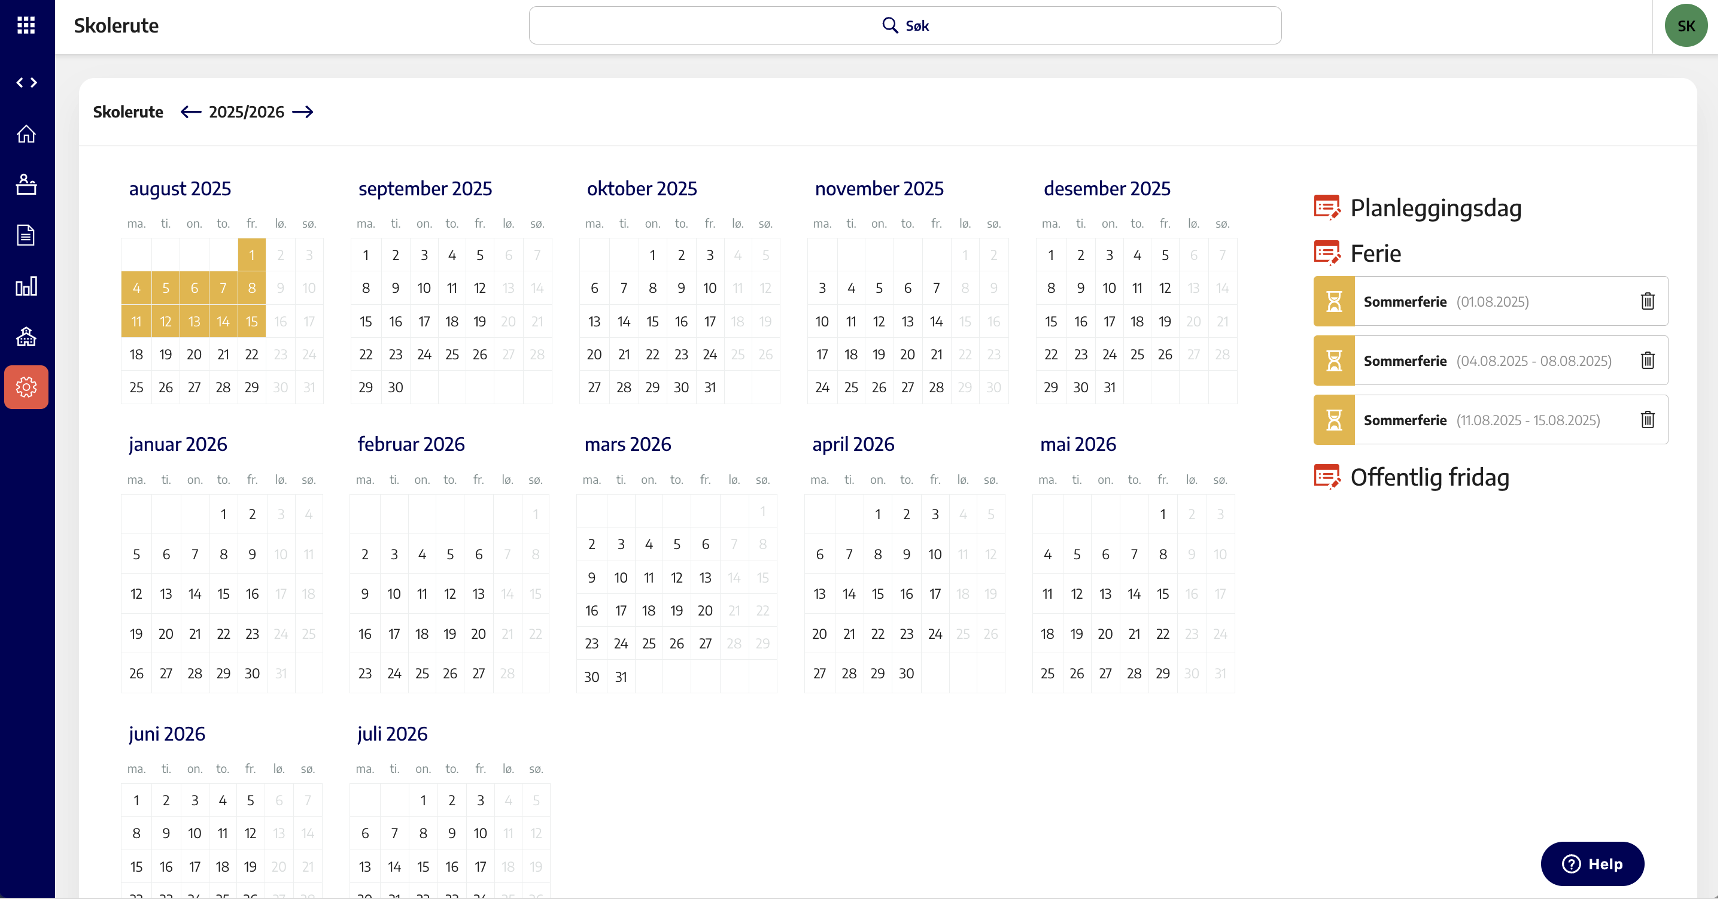1718x899 pixels.
Task: Add a new Planleggingsdag entry
Action: 1326,208
